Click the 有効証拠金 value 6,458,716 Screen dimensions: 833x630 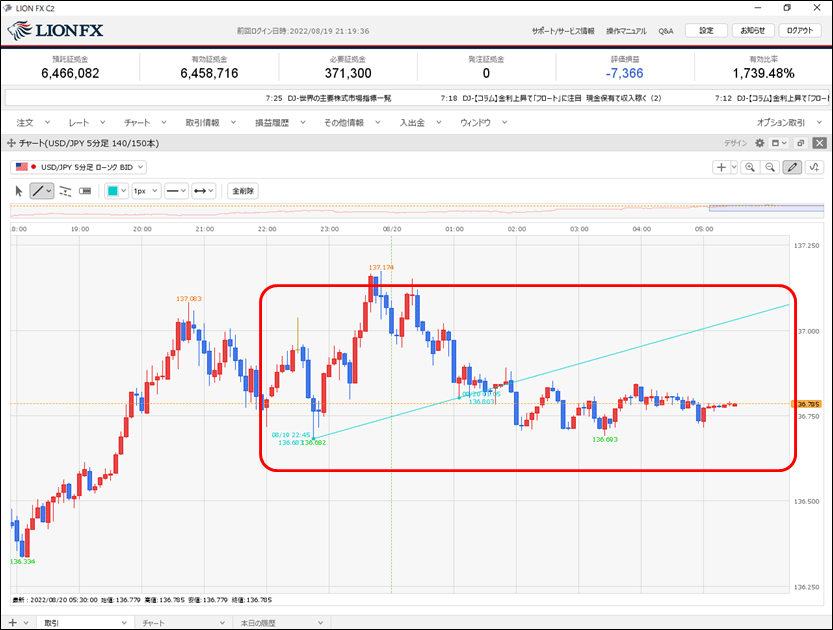coord(209,73)
